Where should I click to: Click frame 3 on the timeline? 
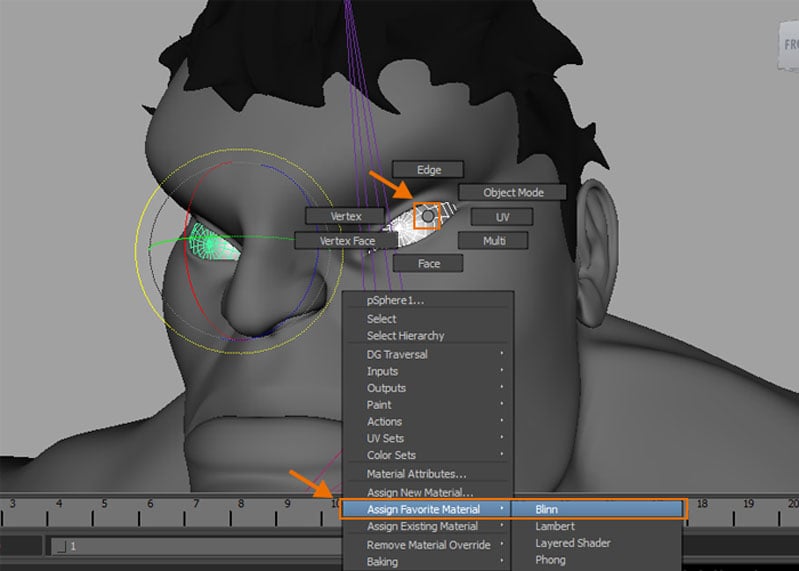pyautogui.click(x=12, y=504)
